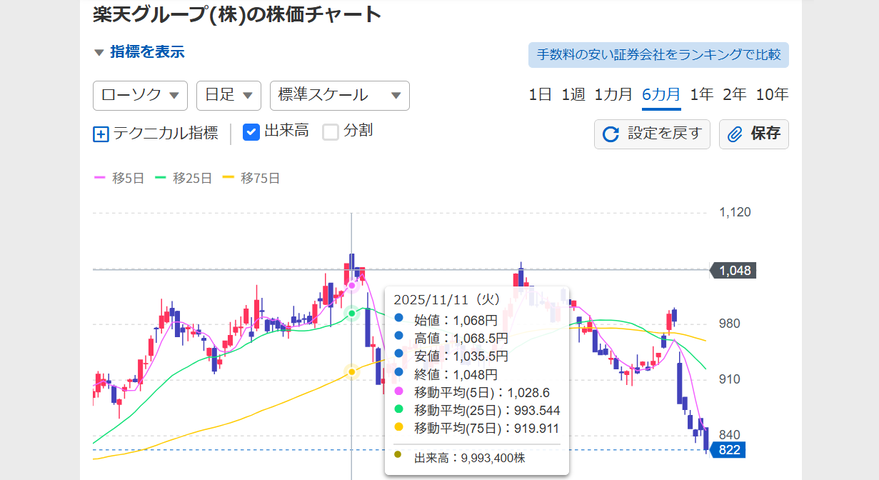Screen dimensions: 879x480
Task: Select the 6カ月 period tab
Action: [661, 95]
